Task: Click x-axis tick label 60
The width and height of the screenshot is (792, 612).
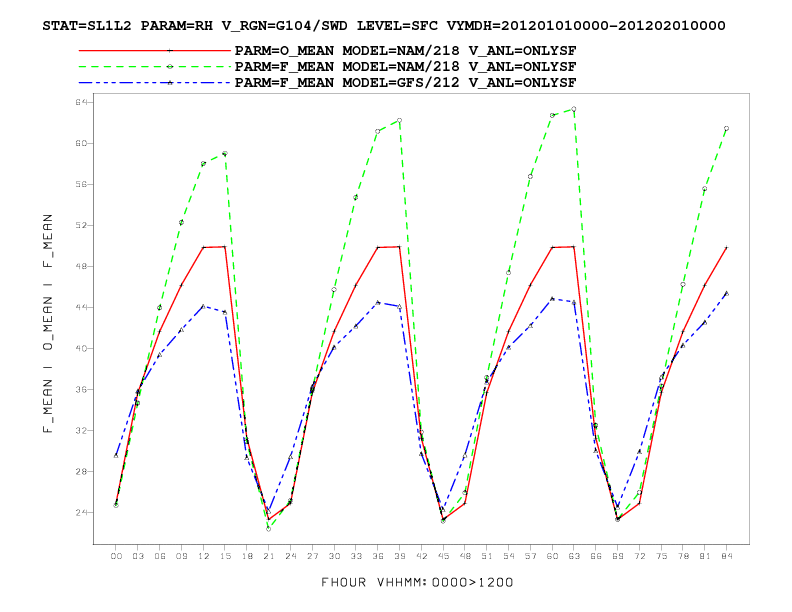Action: click(552, 556)
